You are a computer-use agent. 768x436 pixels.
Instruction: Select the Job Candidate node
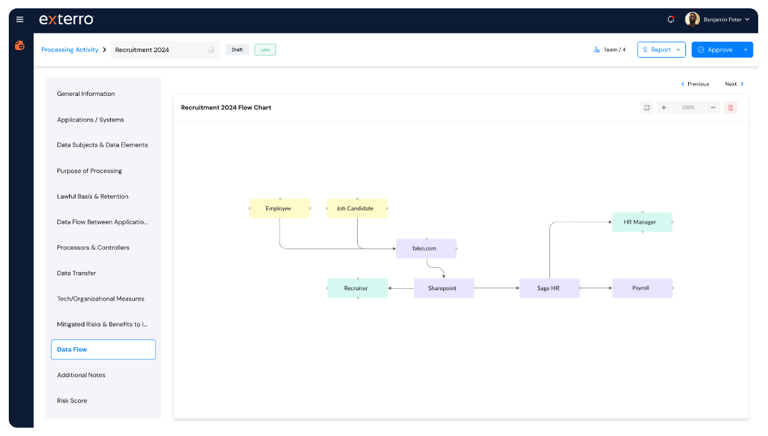point(357,208)
